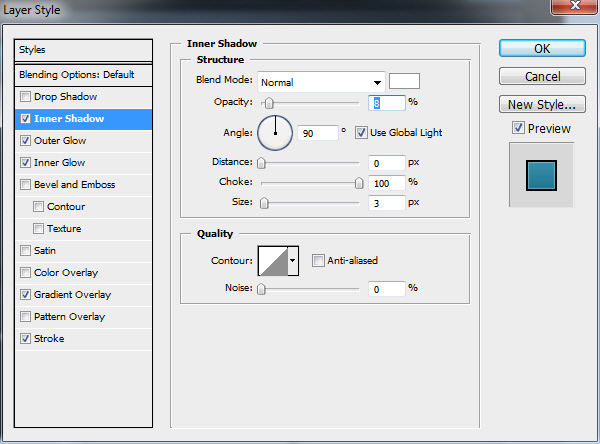Viewport: 600px width, 444px height.
Task: Select Blending Options: Default entry
Action: (83, 75)
